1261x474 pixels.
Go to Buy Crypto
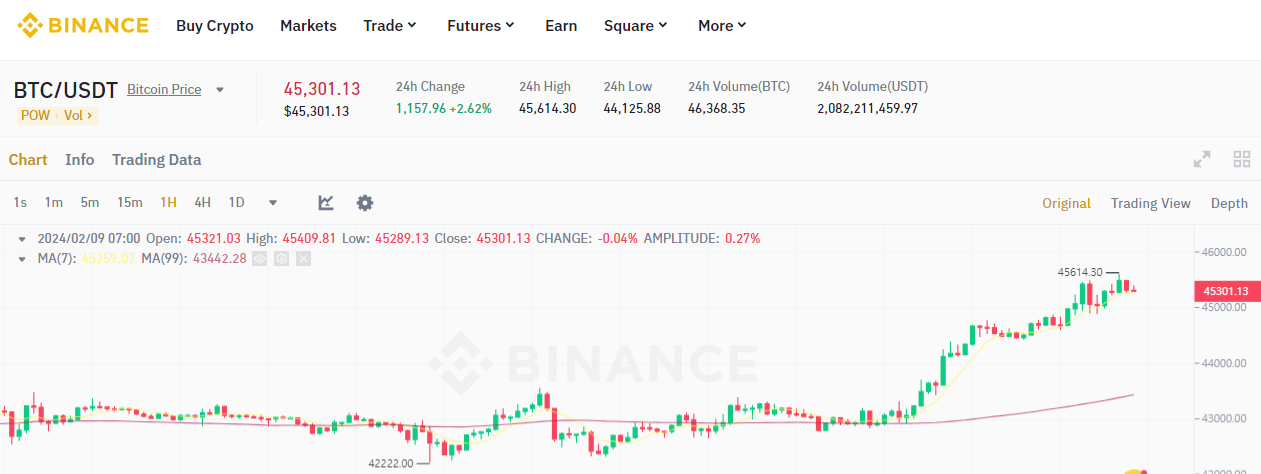[x=215, y=25]
